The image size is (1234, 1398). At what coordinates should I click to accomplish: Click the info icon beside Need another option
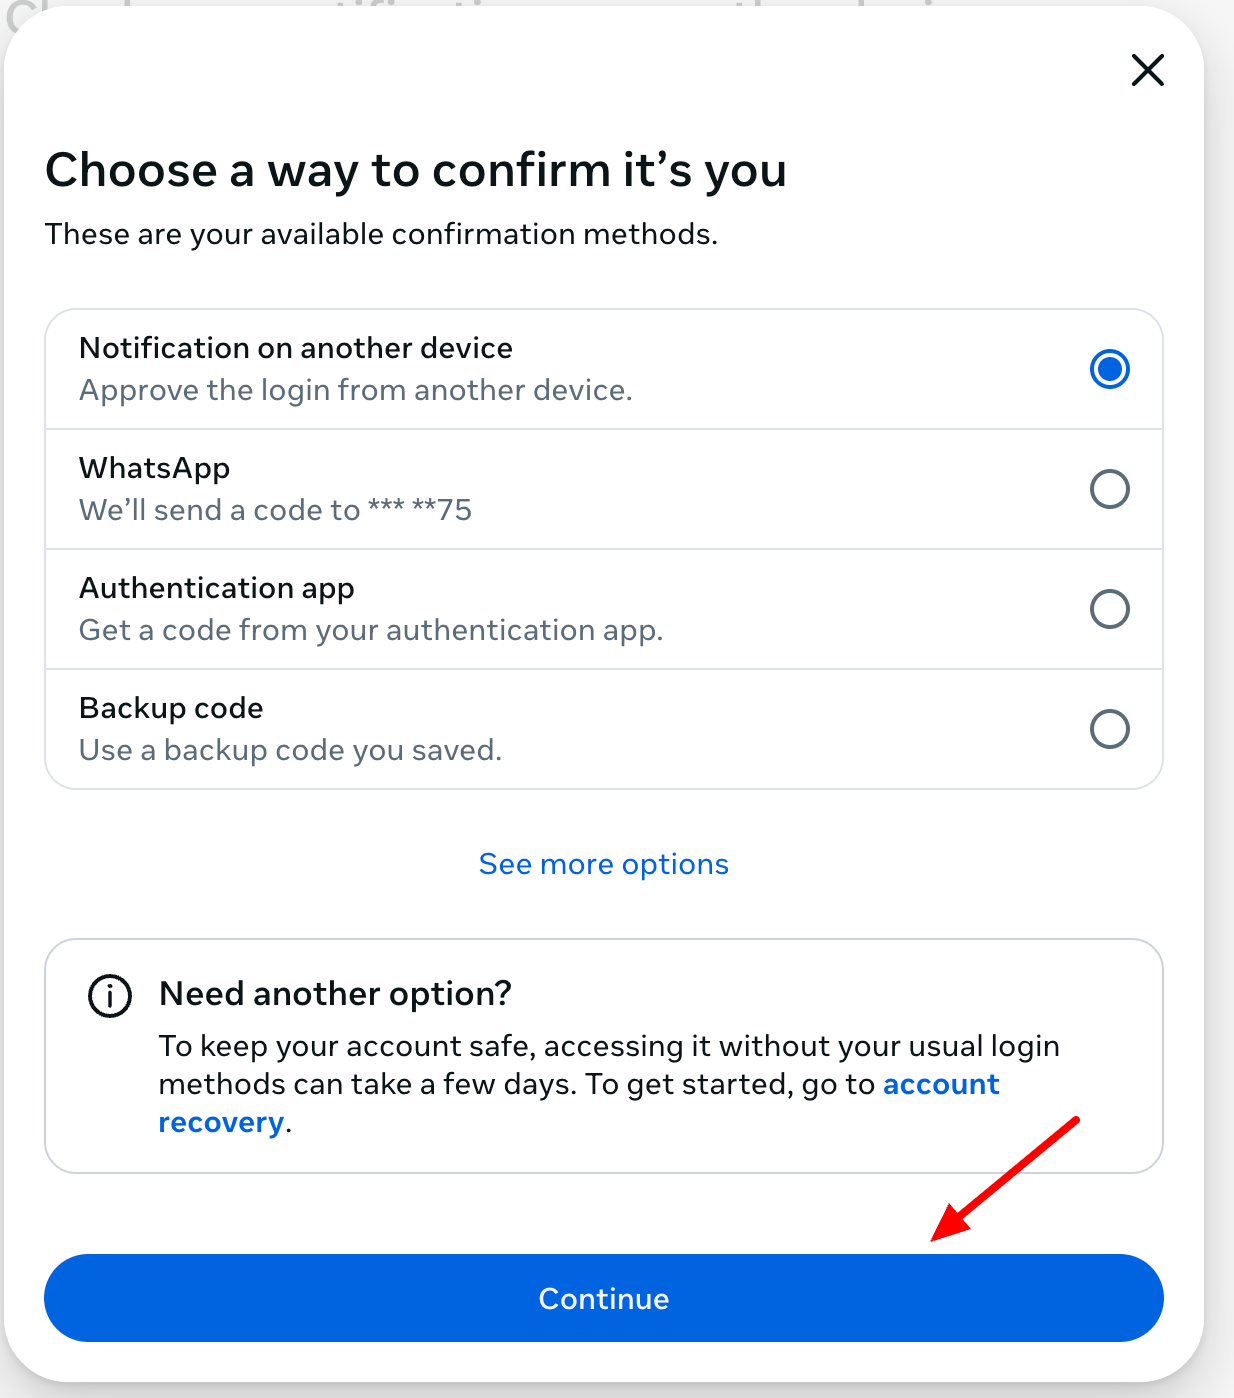[110, 996]
